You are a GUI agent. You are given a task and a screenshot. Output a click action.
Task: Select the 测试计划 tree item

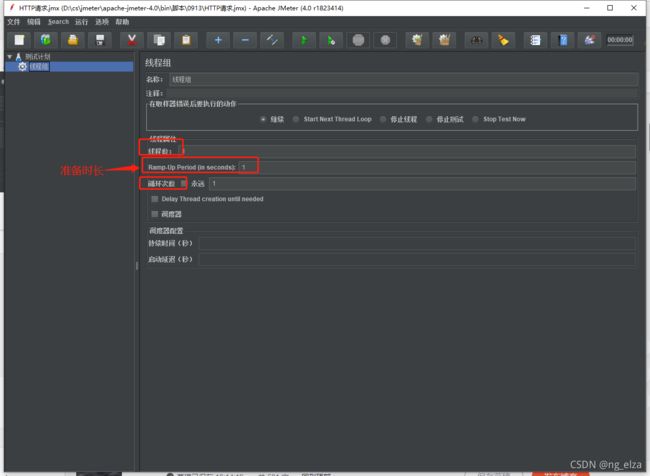point(38,57)
